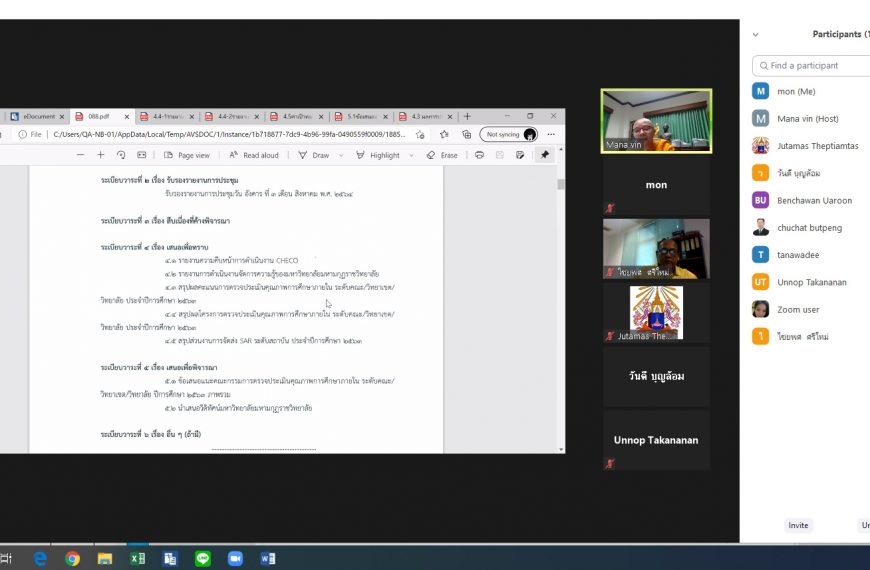870x570 pixels.
Task: Click the scrollbar down arrow in PDF viewer
Action: [561, 450]
